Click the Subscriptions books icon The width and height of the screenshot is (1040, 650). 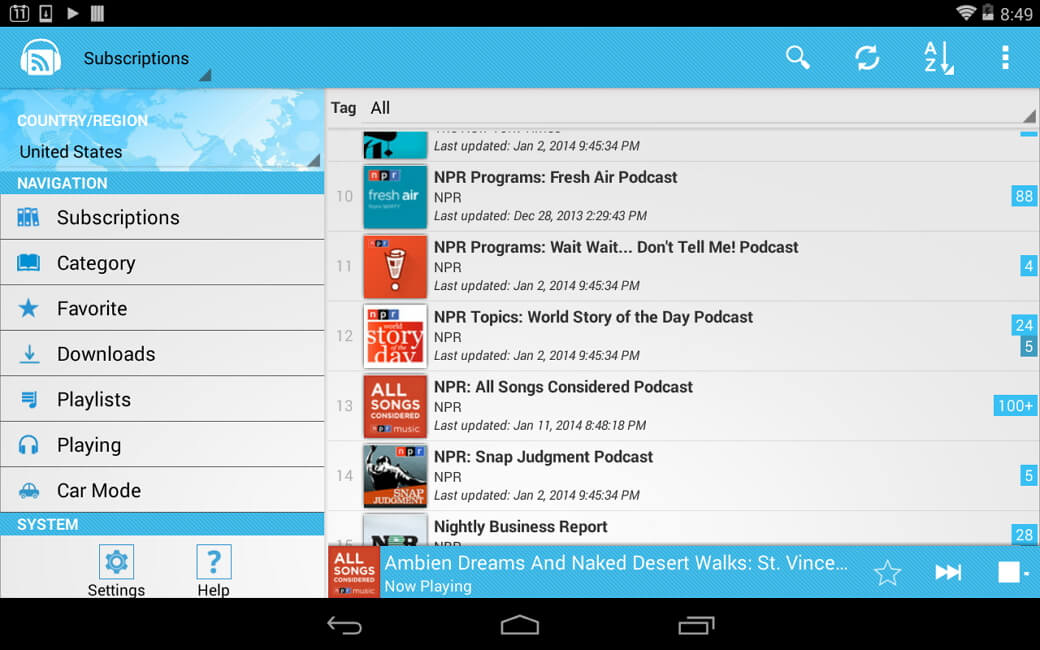[x=28, y=217]
